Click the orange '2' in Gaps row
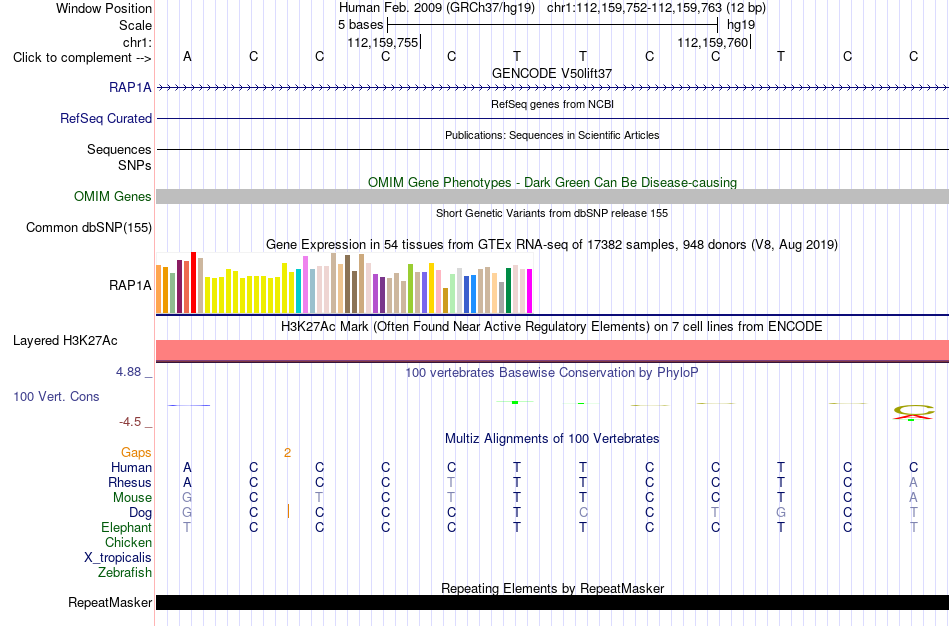 (x=287, y=453)
